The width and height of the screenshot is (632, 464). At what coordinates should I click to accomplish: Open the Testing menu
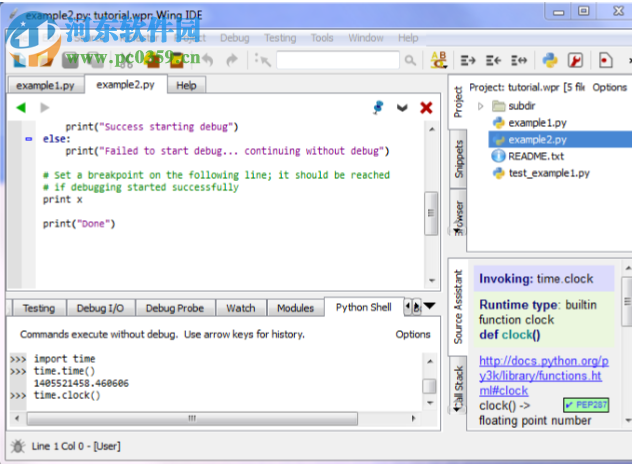pos(280,38)
